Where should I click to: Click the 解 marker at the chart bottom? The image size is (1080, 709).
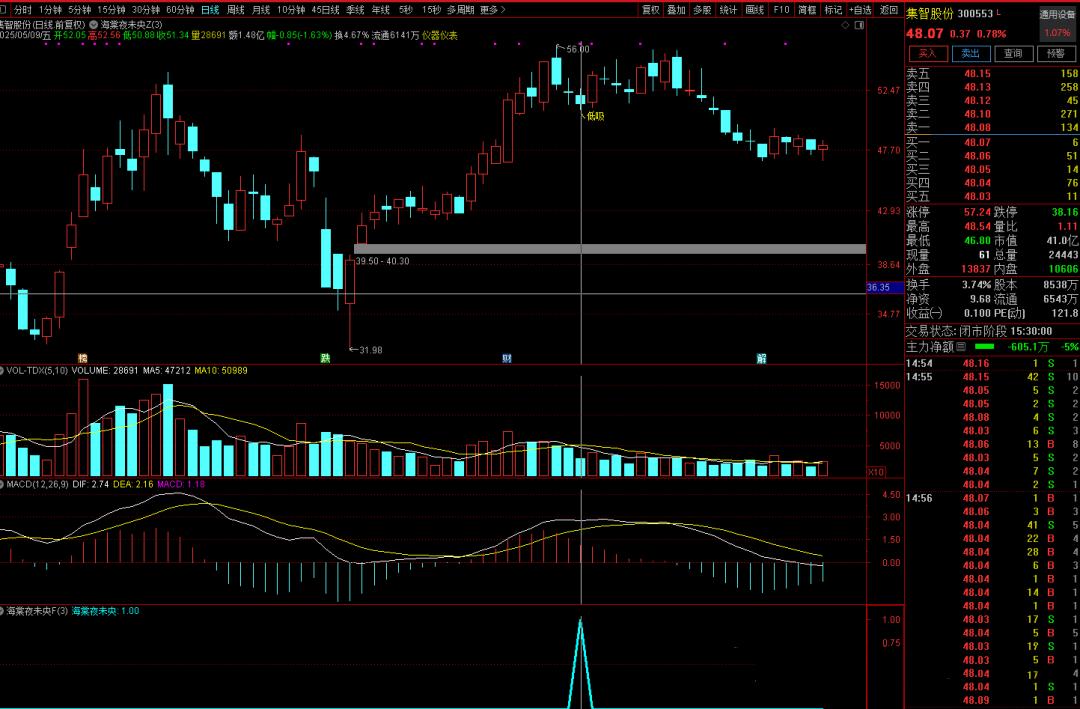click(762, 358)
